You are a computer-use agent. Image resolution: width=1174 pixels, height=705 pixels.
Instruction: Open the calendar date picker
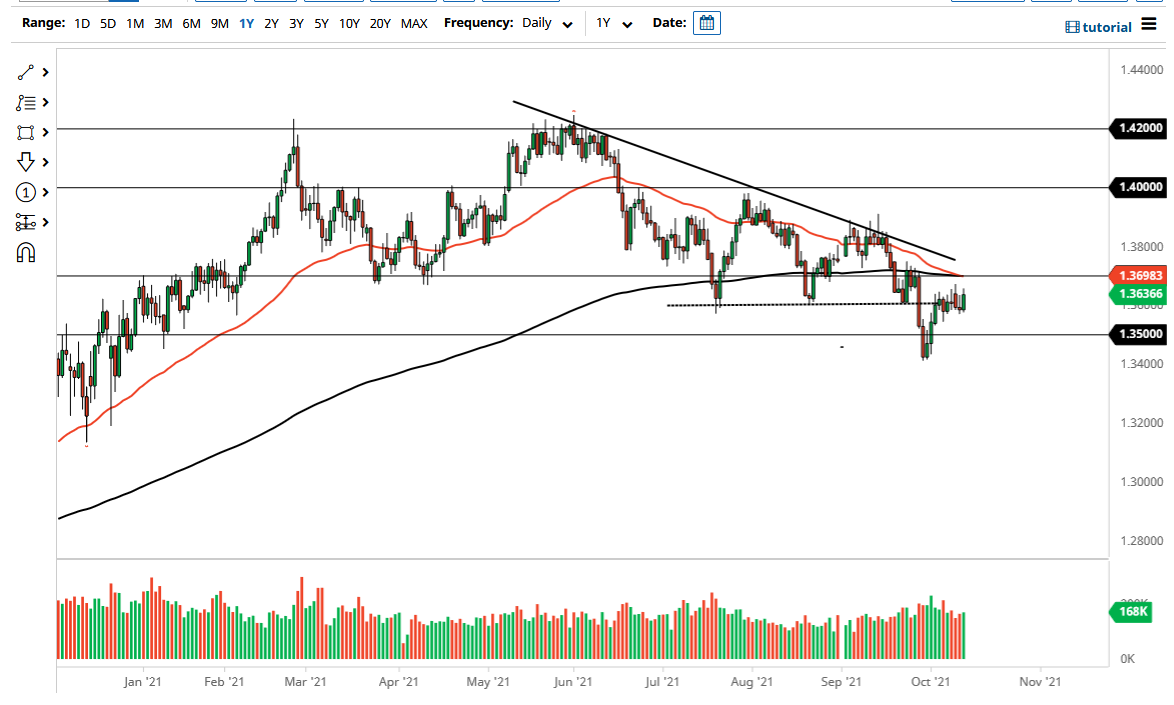706,23
